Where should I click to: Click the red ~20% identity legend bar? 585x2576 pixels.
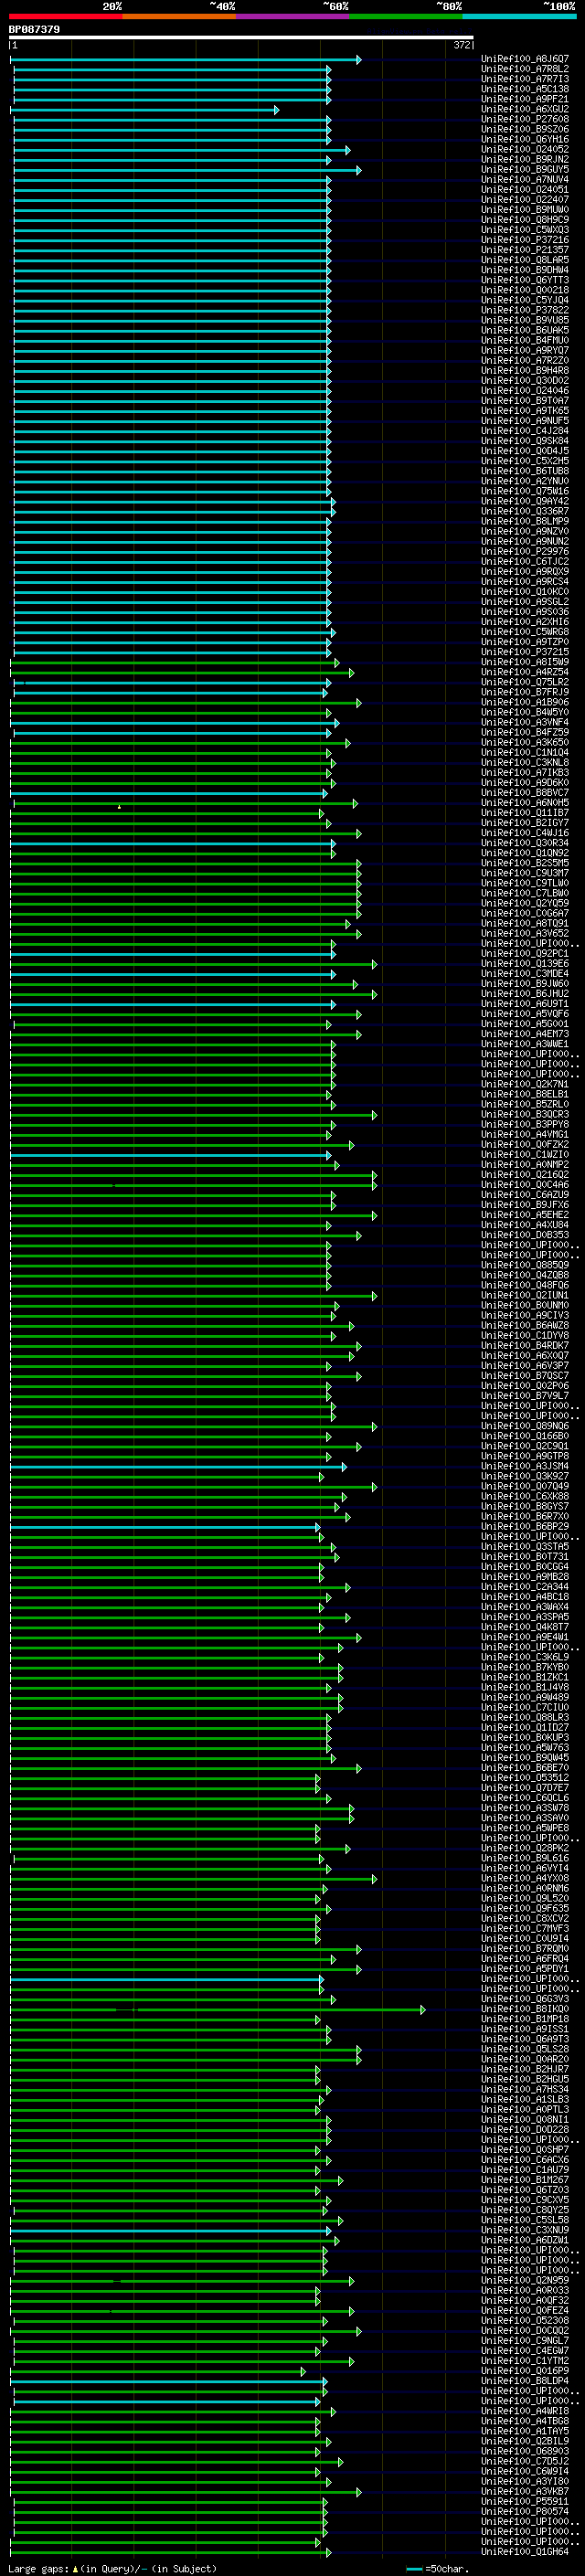tap(66, 16)
